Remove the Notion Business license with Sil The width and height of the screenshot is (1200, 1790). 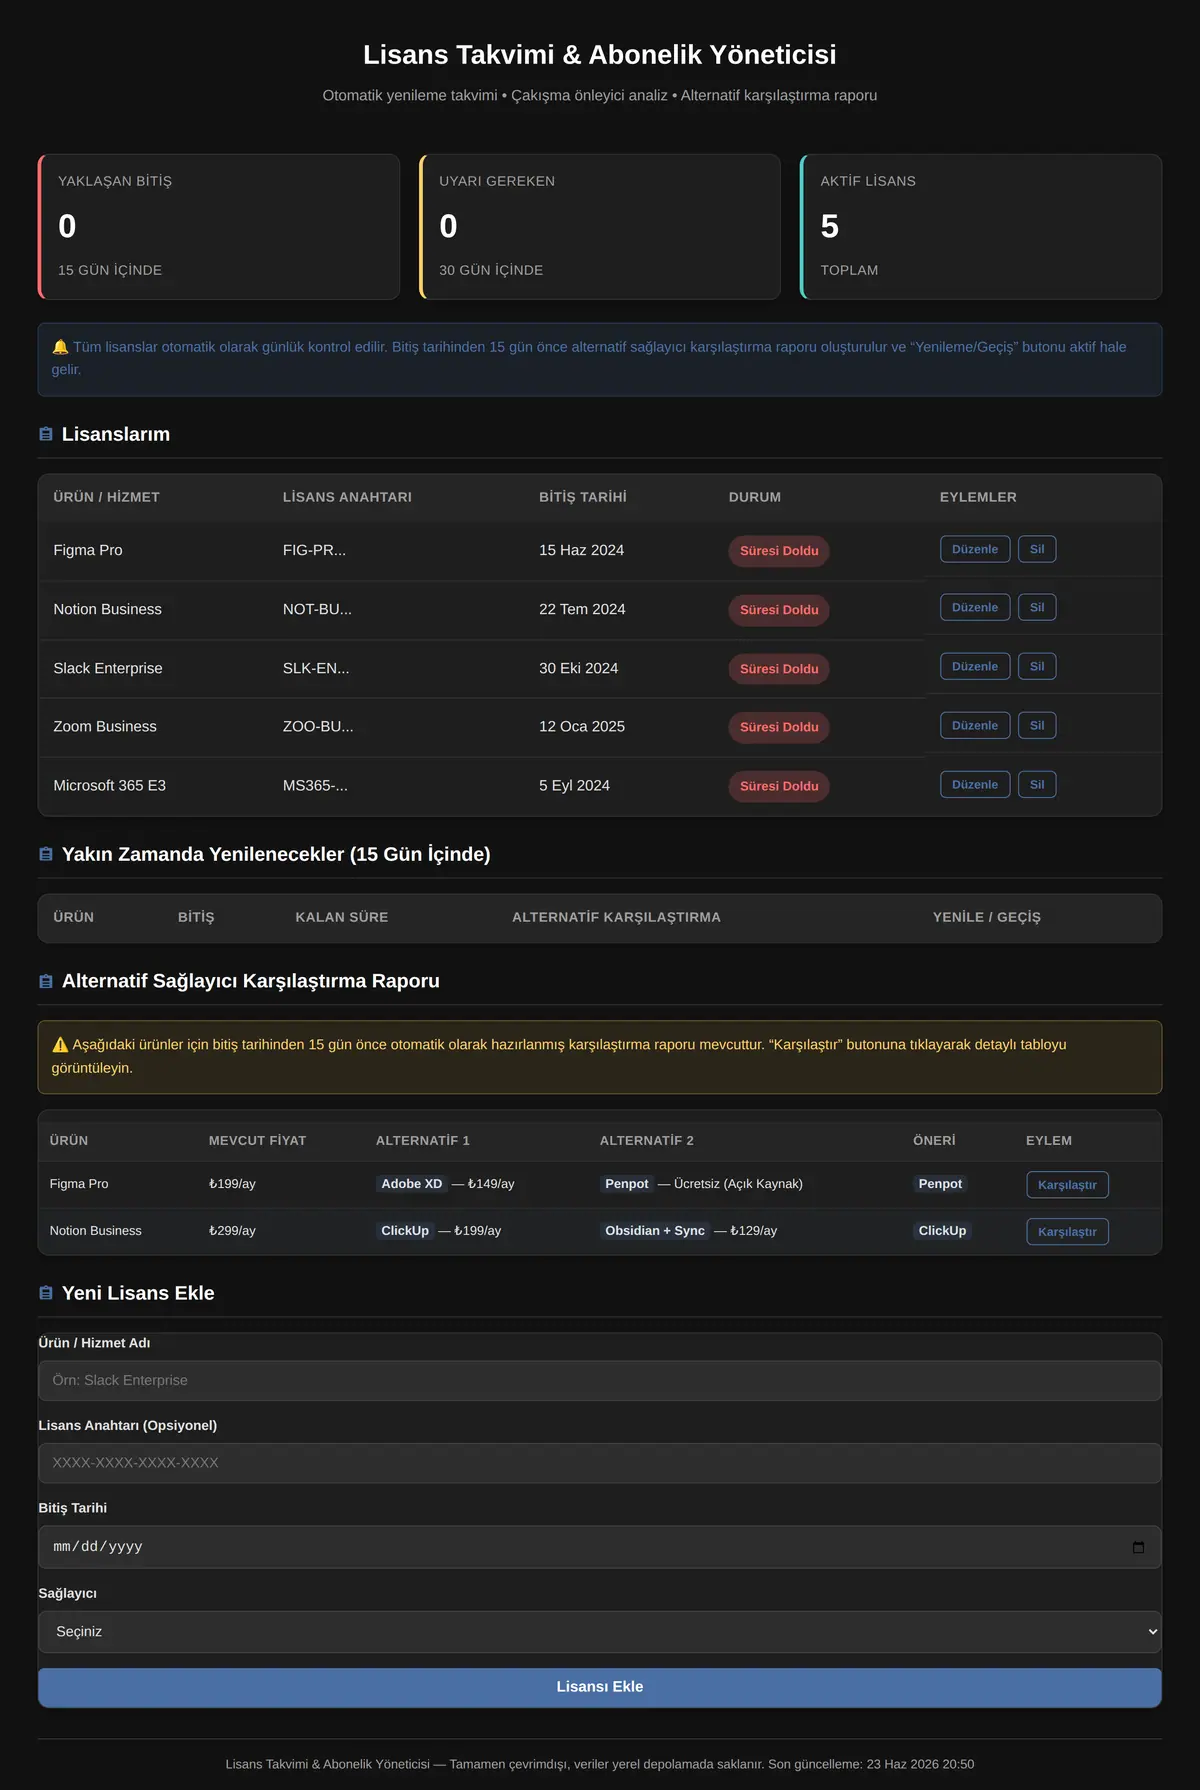click(1037, 607)
